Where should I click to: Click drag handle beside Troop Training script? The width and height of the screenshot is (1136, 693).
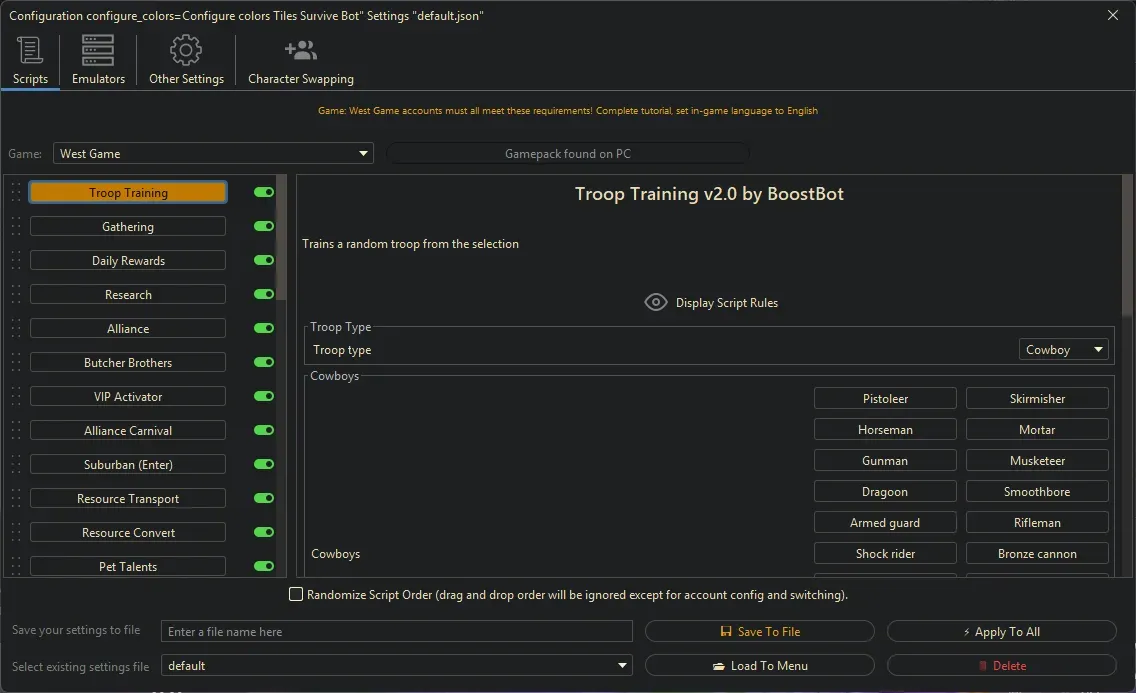16,193
